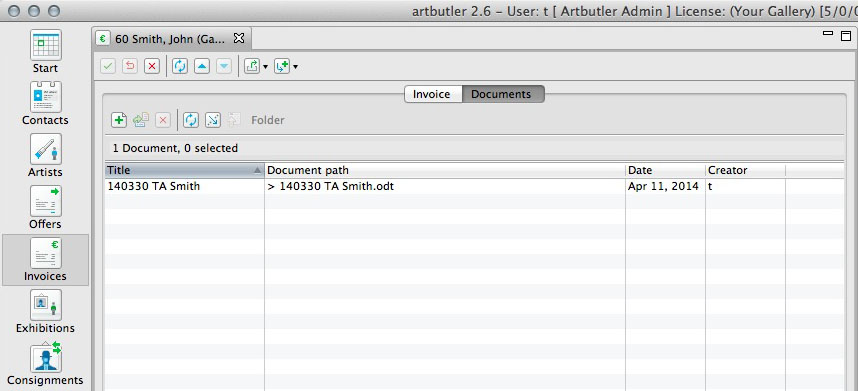Click the 1 Document, 0 selected status

175,148
